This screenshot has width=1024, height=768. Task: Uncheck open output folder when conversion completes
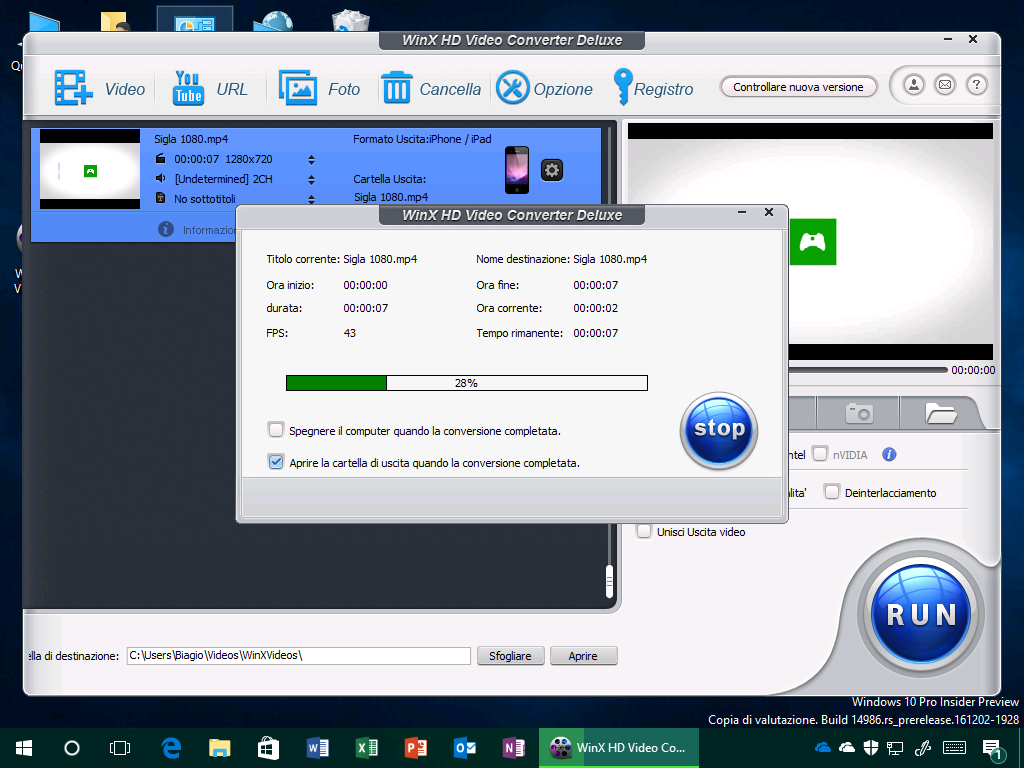pyautogui.click(x=276, y=462)
